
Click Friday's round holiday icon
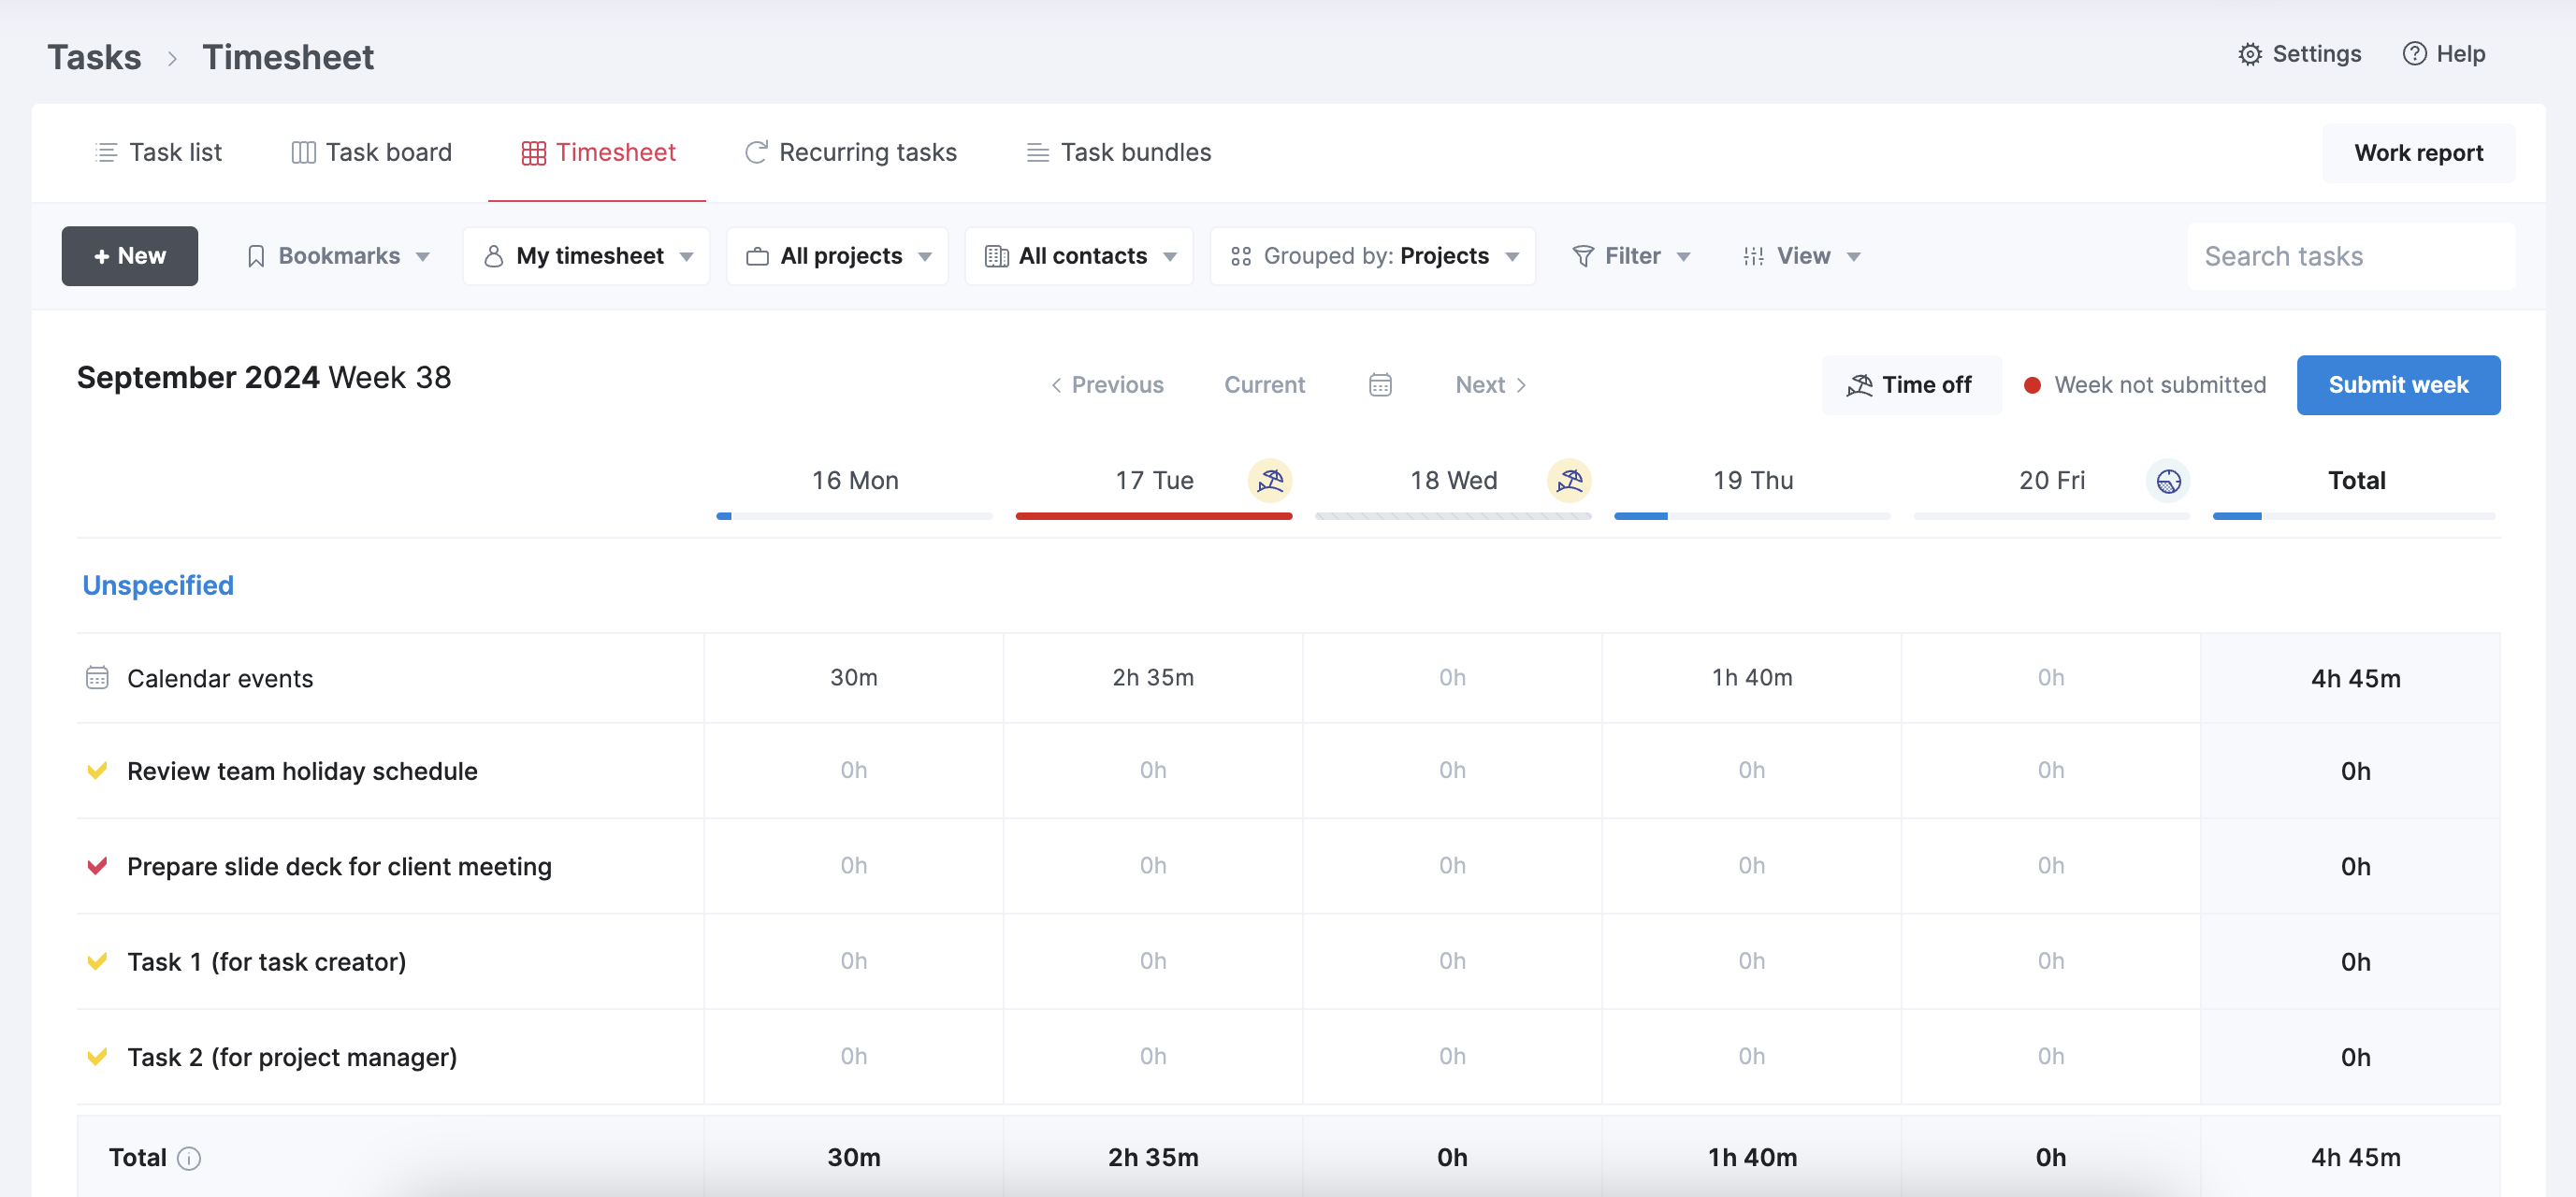[2168, 481]
